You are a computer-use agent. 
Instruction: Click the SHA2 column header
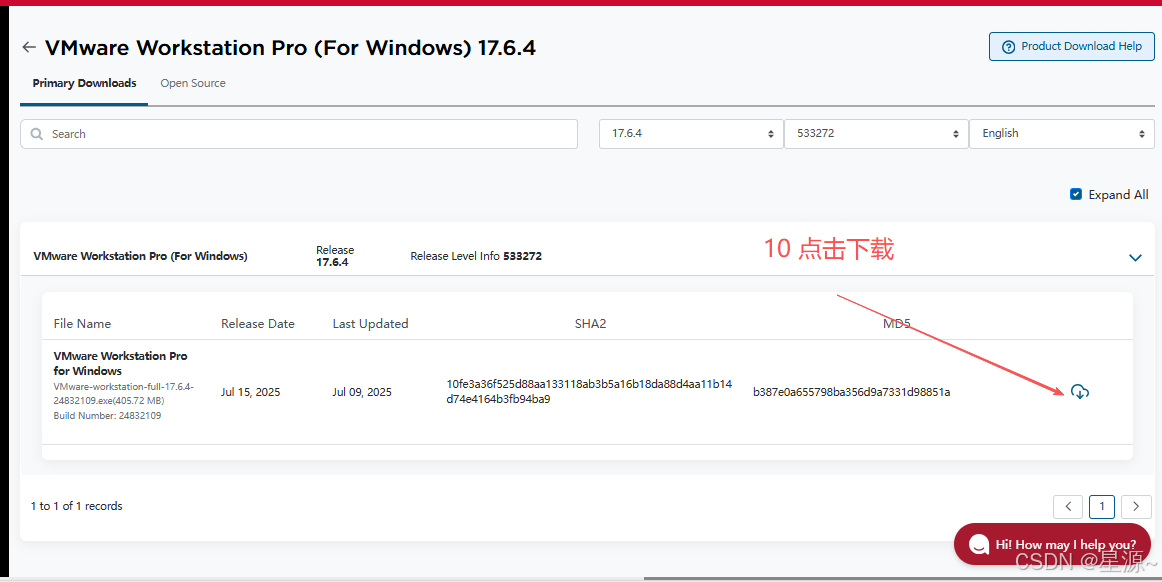click(591, 324)
